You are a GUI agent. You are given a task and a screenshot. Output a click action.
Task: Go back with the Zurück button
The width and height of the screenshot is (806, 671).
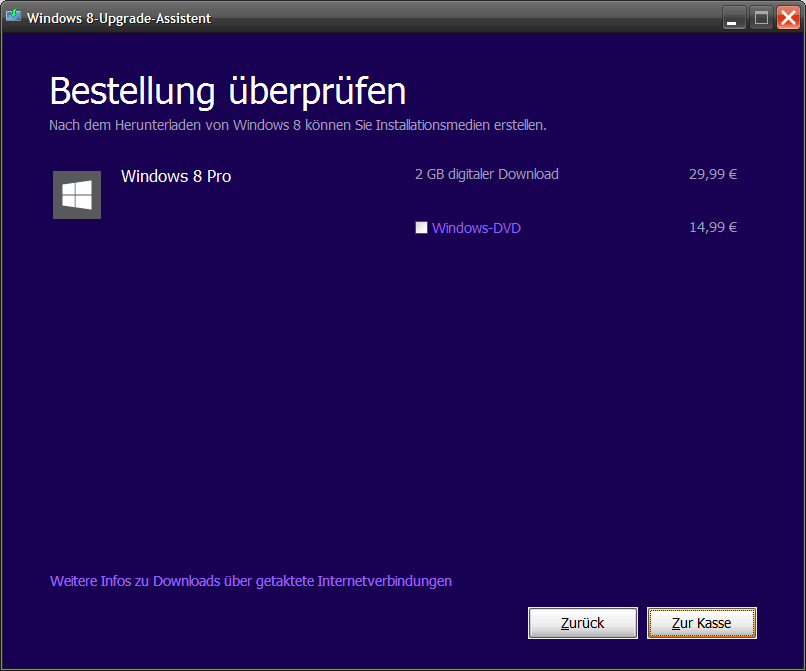click(582, 623)
